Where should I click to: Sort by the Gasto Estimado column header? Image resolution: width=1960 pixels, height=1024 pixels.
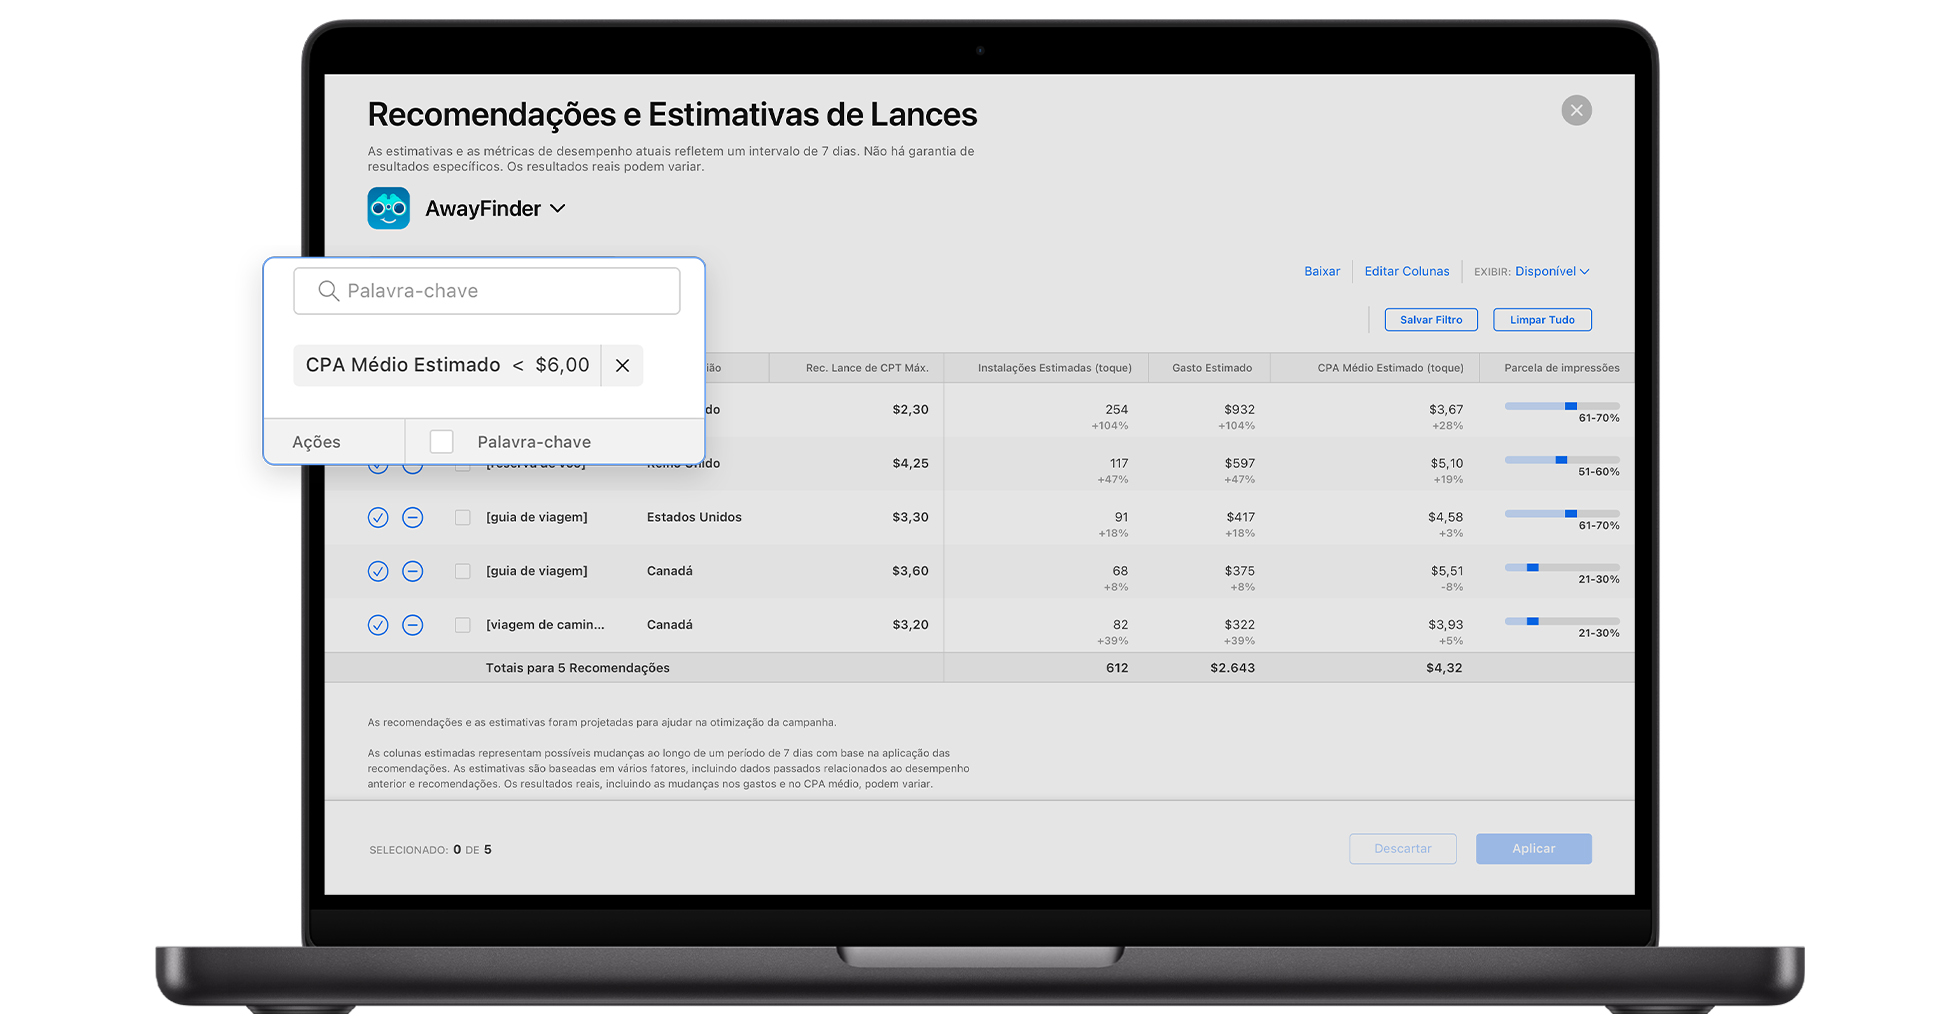[x=1211, y=368]
